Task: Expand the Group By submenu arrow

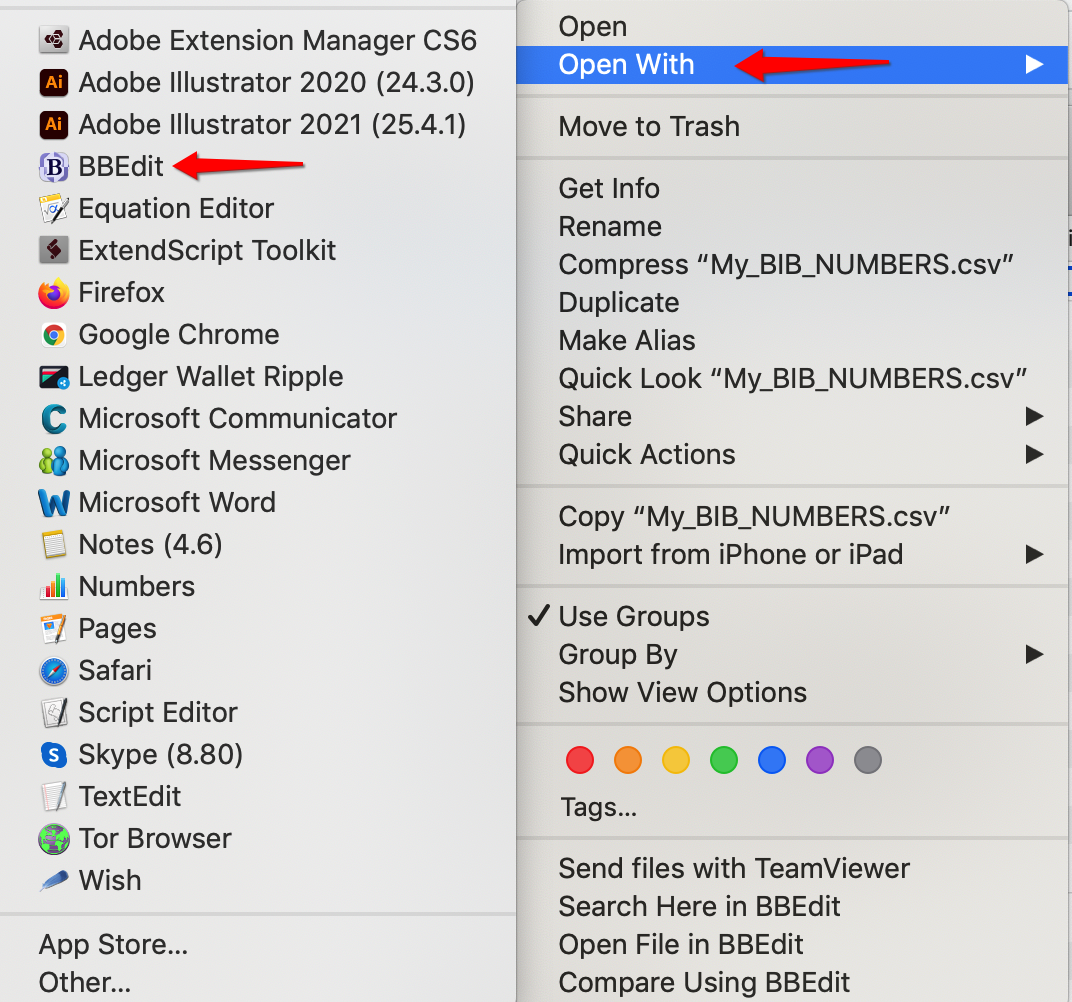Action: pos(1033,655)
